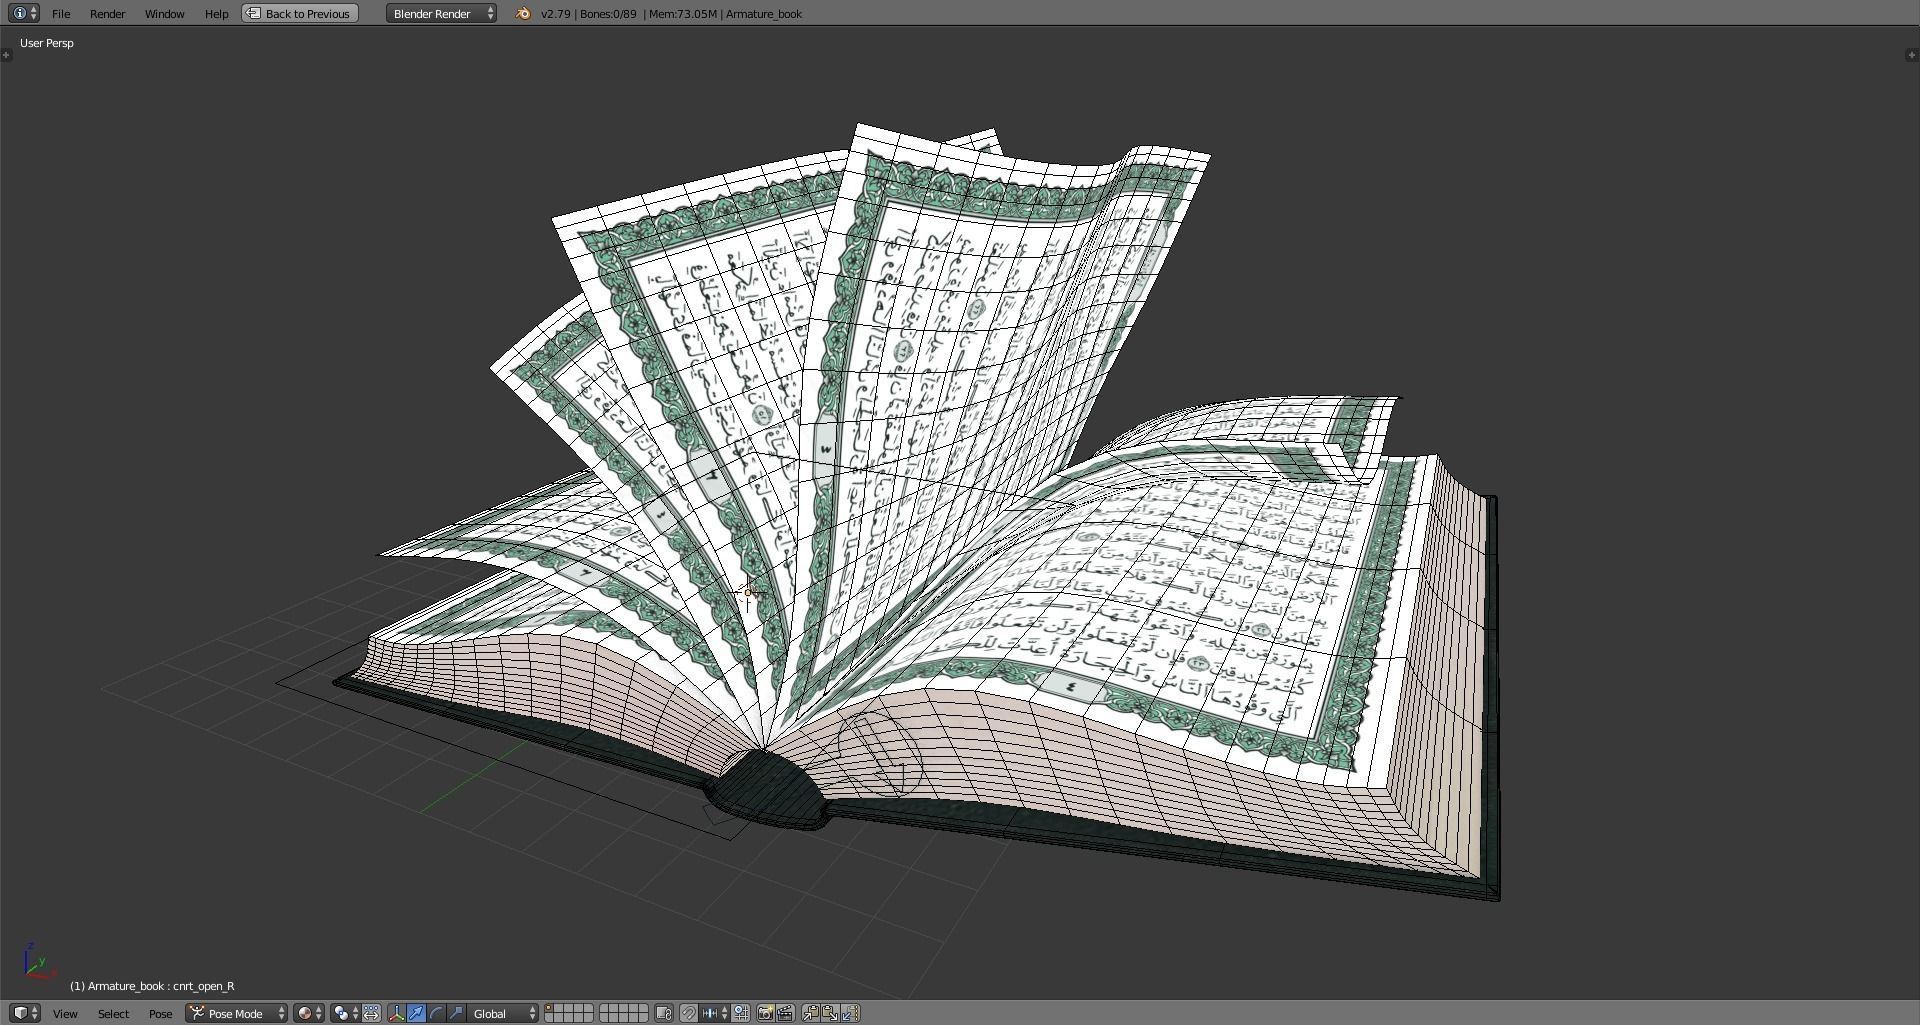Click the snap target icon

tap(741, 1013)
